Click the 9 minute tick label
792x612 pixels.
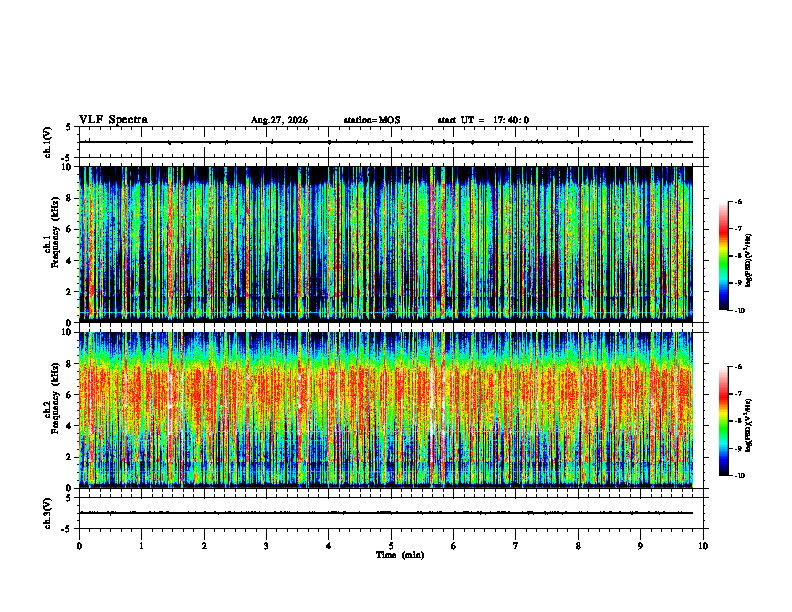click(x=640, y=546)
